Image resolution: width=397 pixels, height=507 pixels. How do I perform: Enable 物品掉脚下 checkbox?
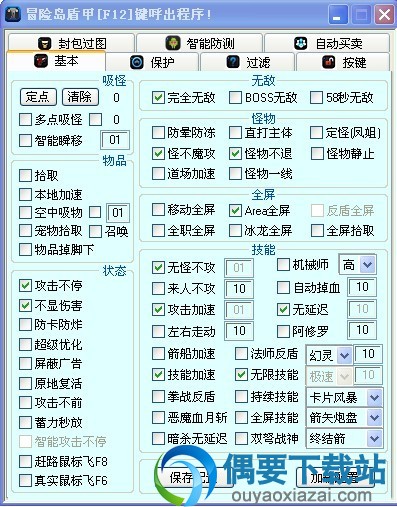click(x=25, y=249)
